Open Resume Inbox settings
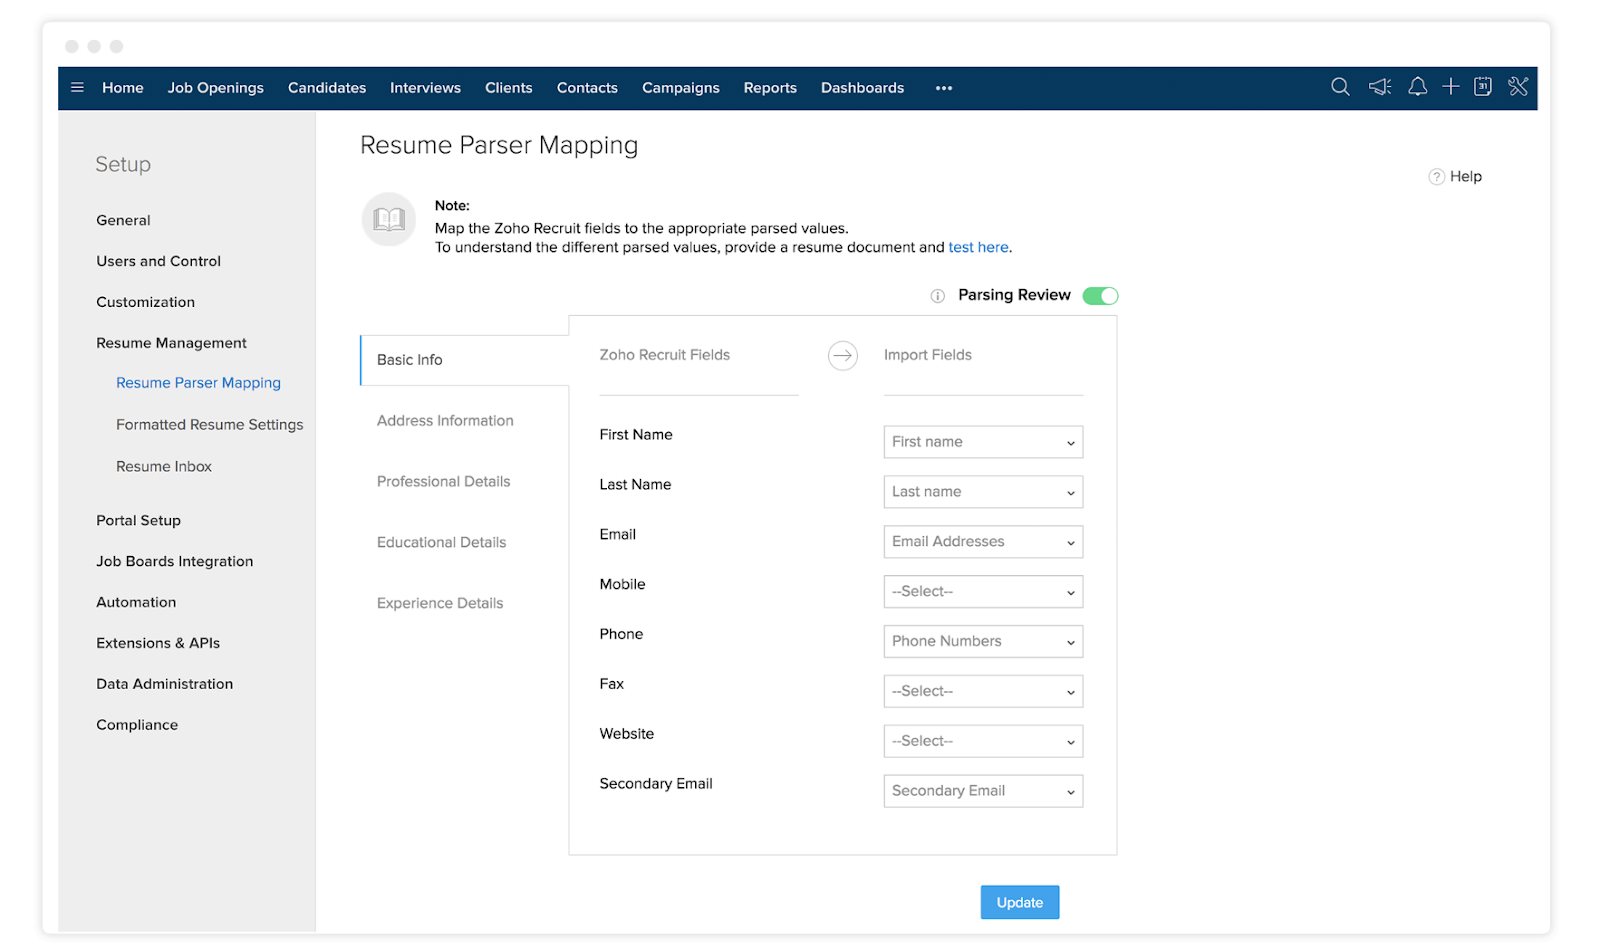The width and height of the screenshot is (1600, 949). click(164, 467)
